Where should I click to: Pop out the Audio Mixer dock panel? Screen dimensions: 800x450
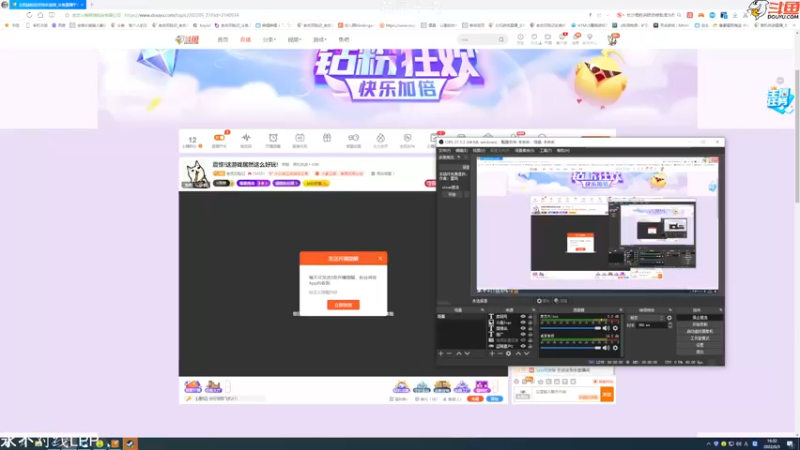click(x=621, y=310)
